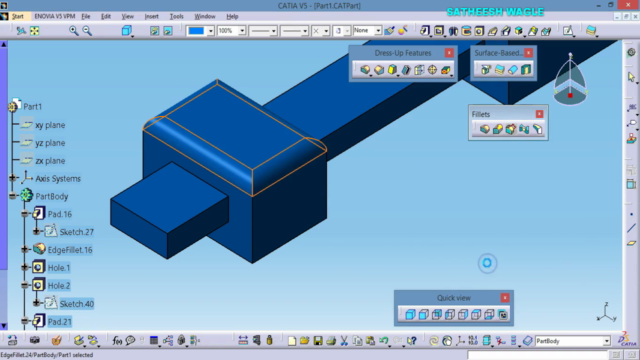Click Variable Radius Fillet in Fillets toolbar
Image resolution: width=640 pixels, height=360 pixels.
498,129
